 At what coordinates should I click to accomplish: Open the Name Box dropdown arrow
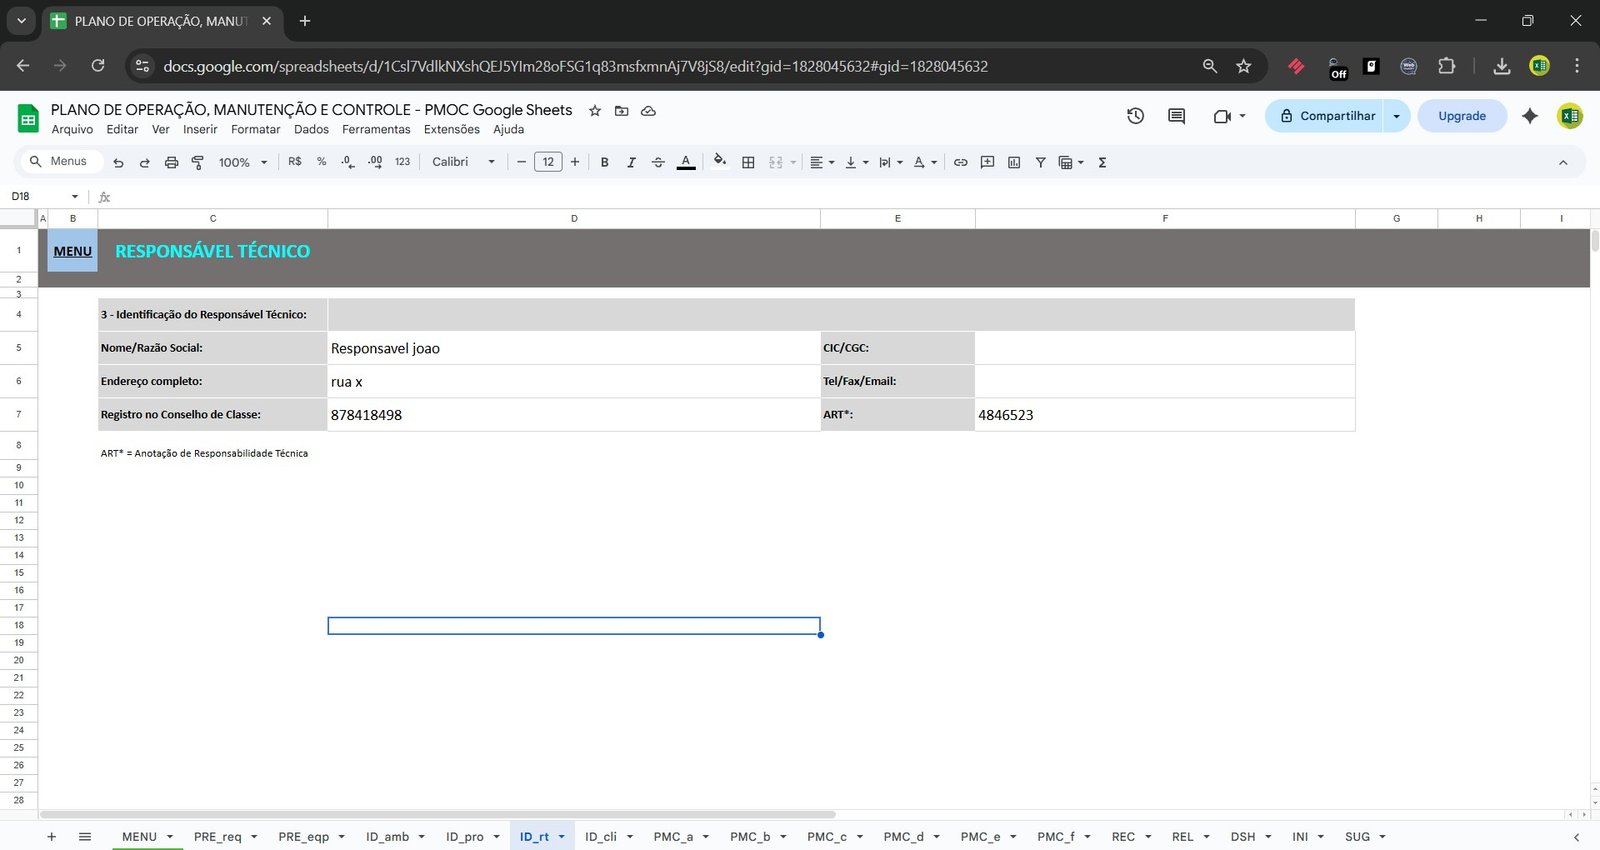pyautogui.click(x=75, y=197)
